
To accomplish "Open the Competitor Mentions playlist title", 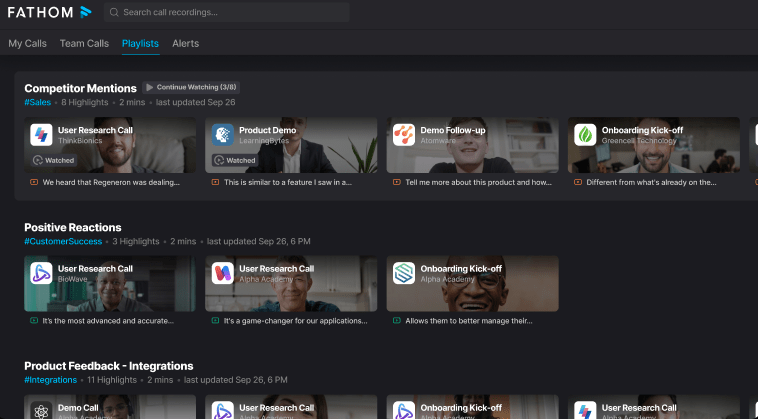I will point(81,88).
